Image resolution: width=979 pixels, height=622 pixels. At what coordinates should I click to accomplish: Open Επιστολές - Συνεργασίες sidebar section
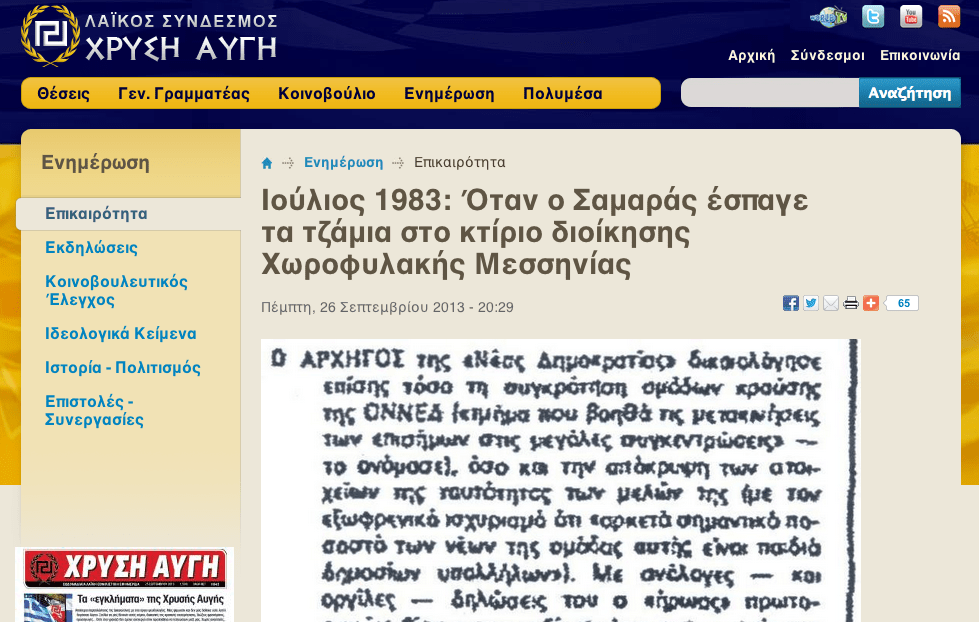(94, 410)
